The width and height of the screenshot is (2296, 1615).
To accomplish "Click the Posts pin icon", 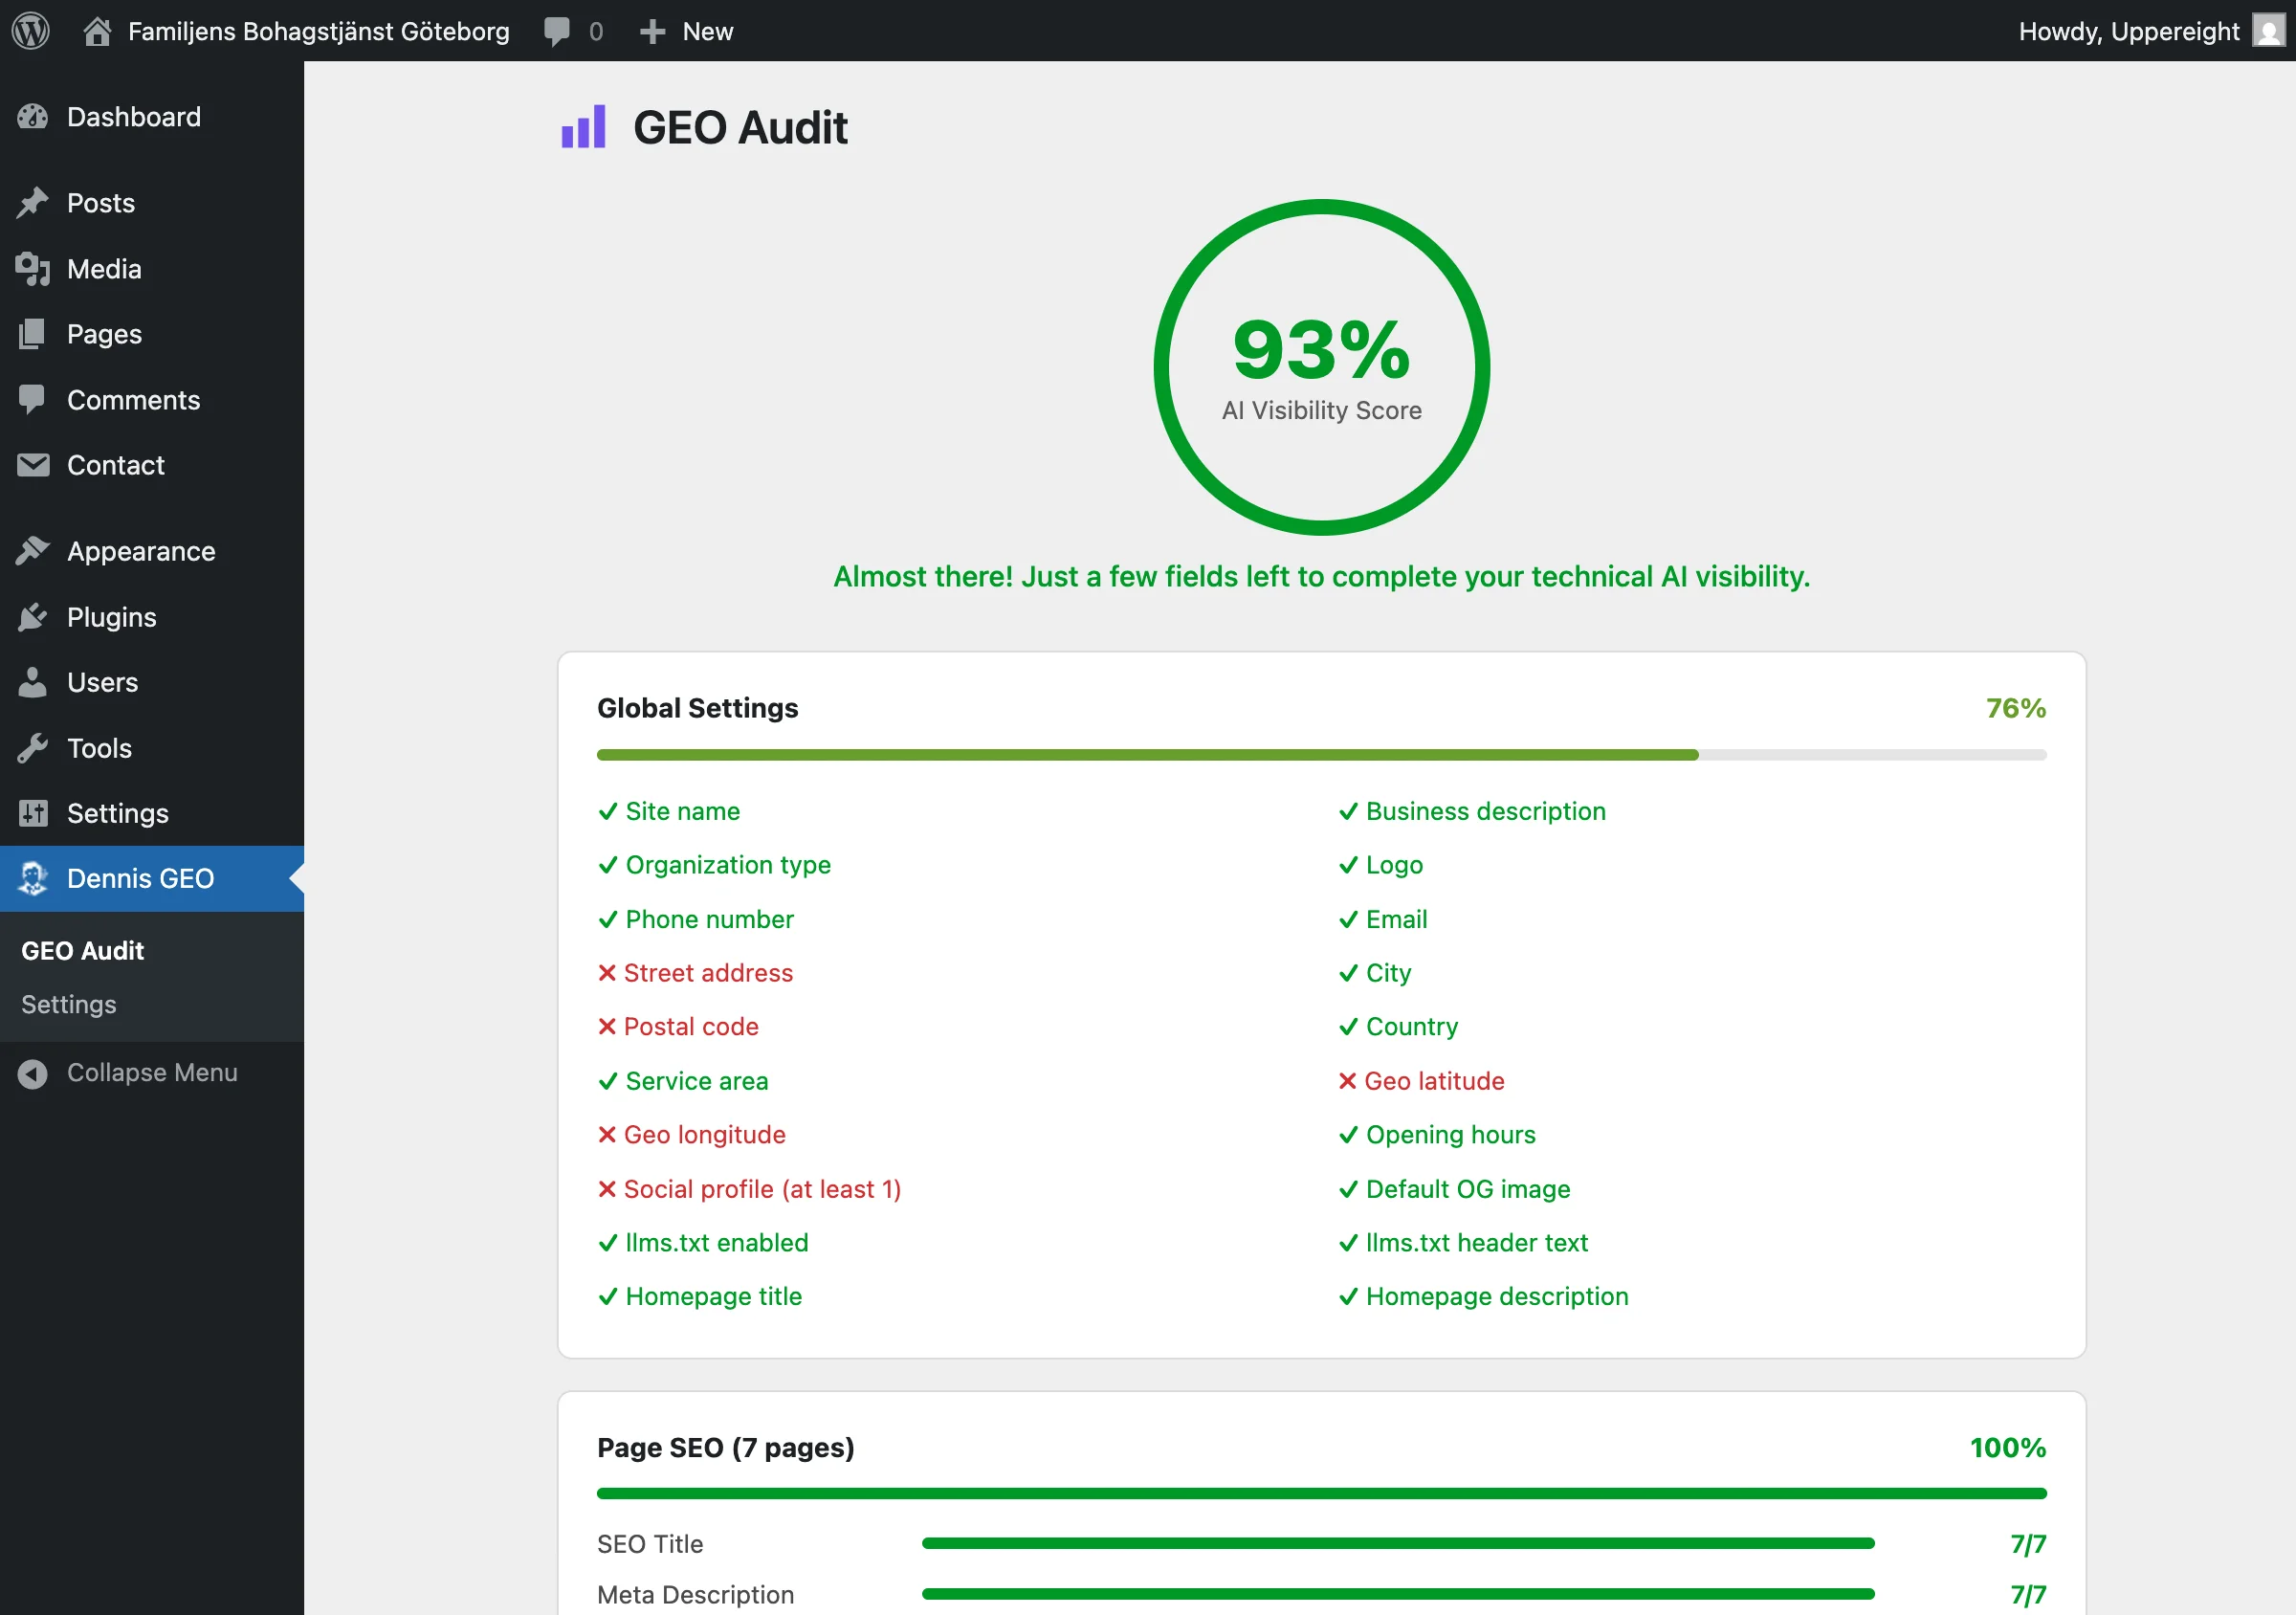I will 33,202.
